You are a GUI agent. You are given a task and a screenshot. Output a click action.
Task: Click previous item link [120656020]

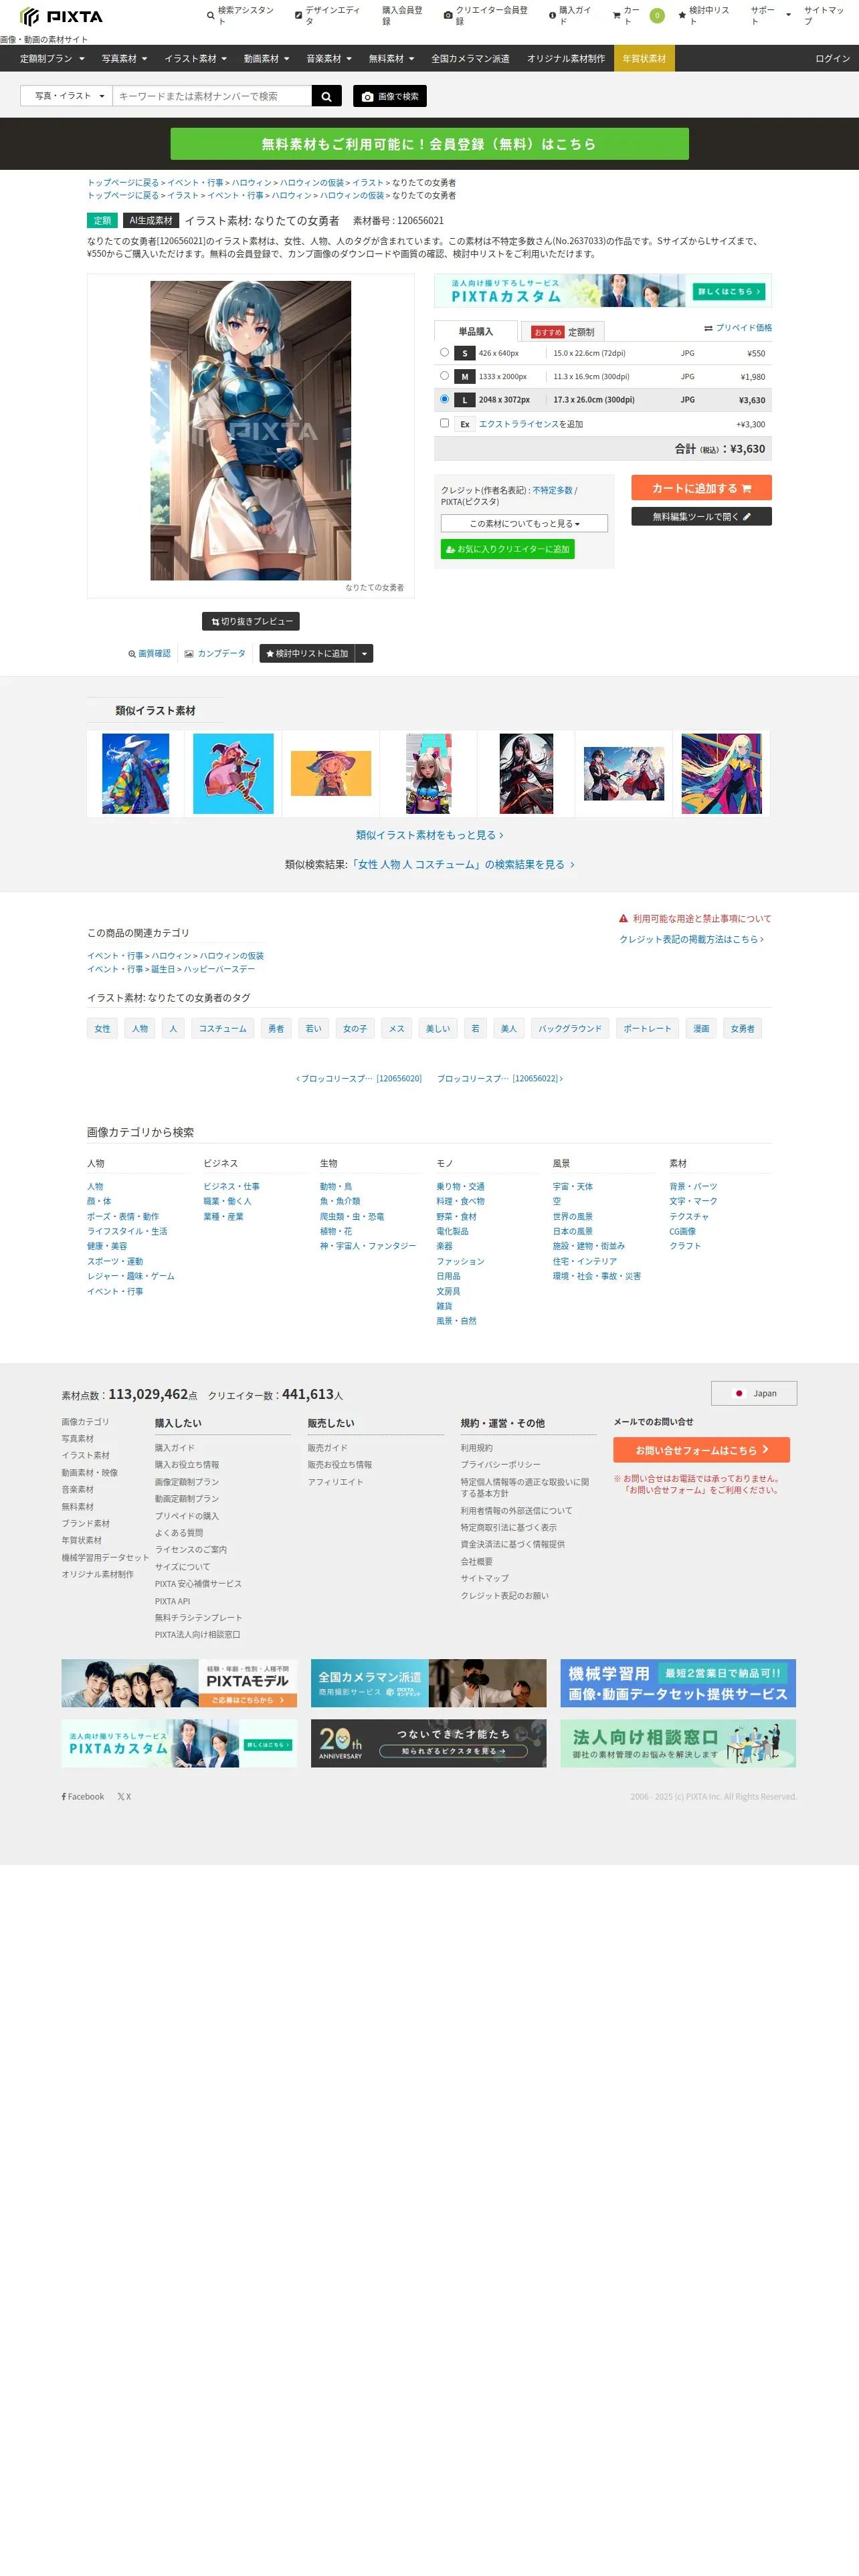359,1078
